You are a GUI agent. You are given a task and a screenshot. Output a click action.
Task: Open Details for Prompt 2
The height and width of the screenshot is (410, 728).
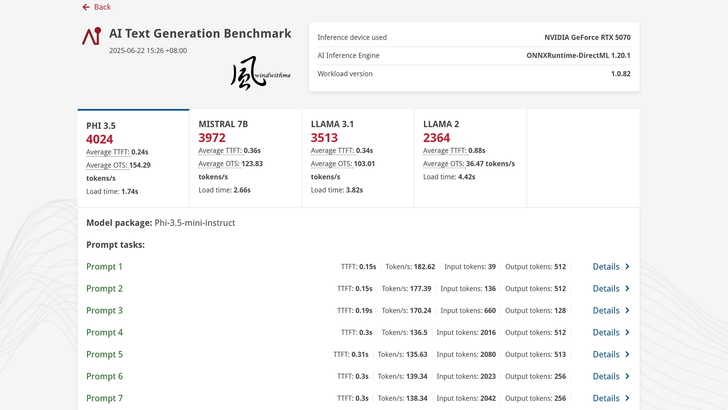pos(606,289)
